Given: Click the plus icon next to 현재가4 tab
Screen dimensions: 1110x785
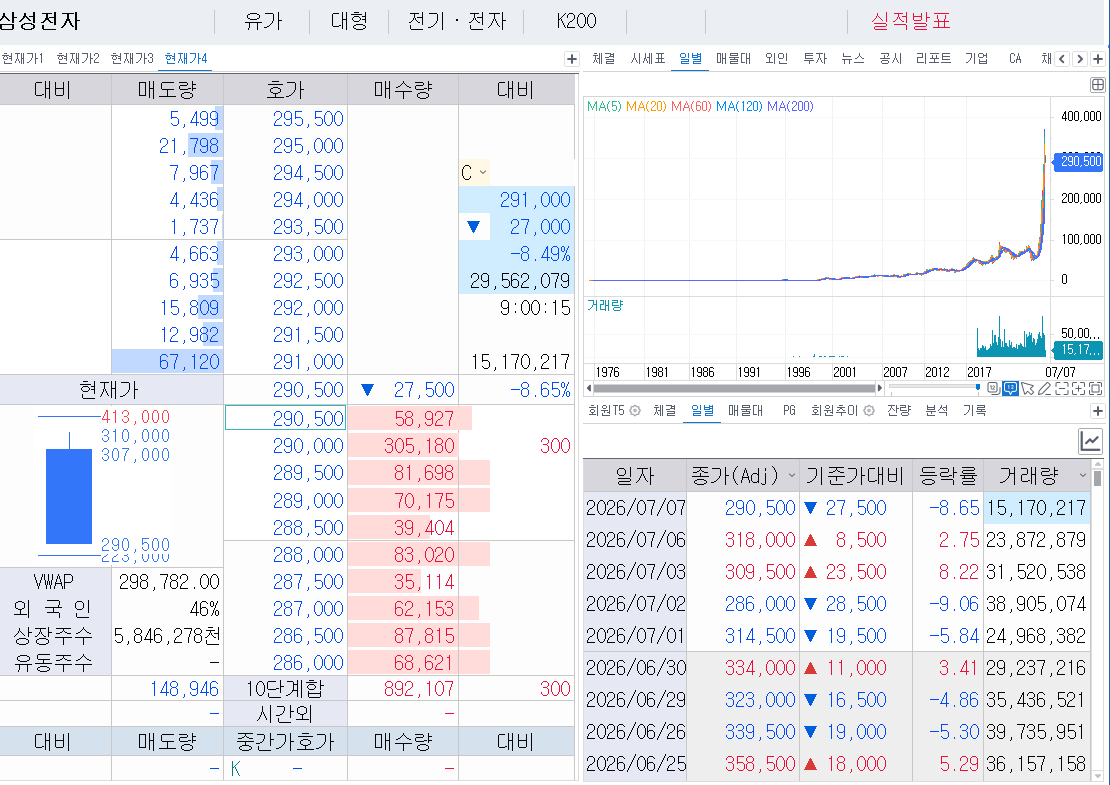Looking at the screenshot, I should point(572,59).
